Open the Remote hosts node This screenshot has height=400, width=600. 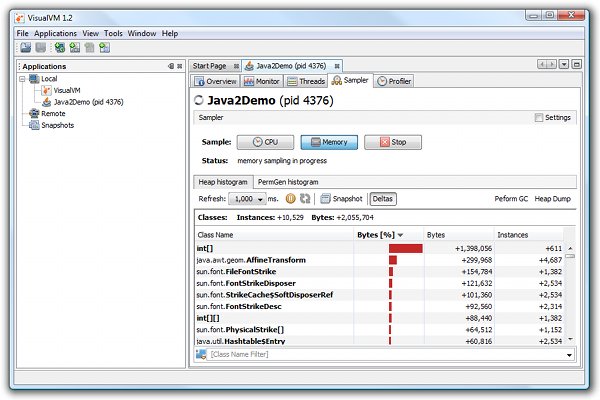click(53, 114)
